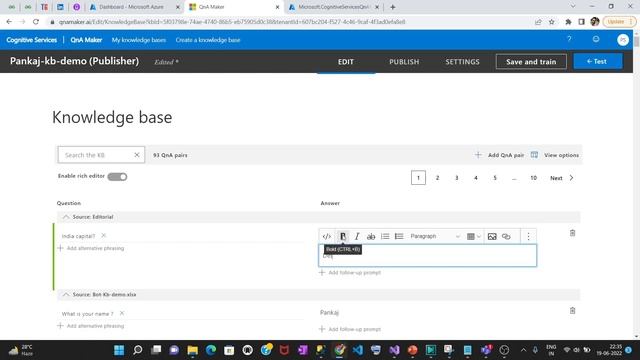This screenshot has width=640, height=360.
Task: Switch to the SETTINGS tab
Action: [462, 62]
